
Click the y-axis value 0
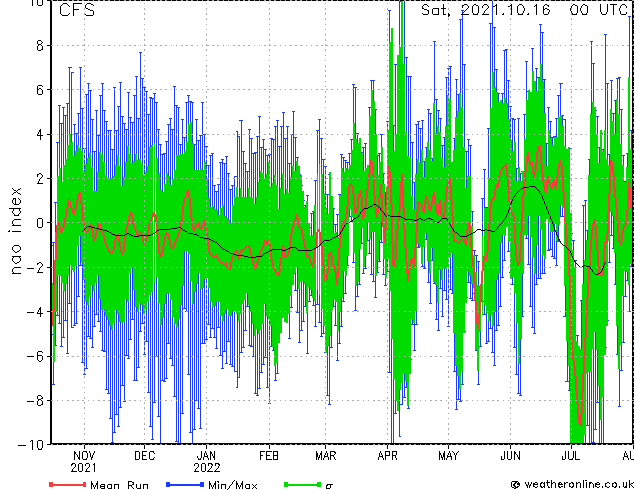(x=40, y=223)
